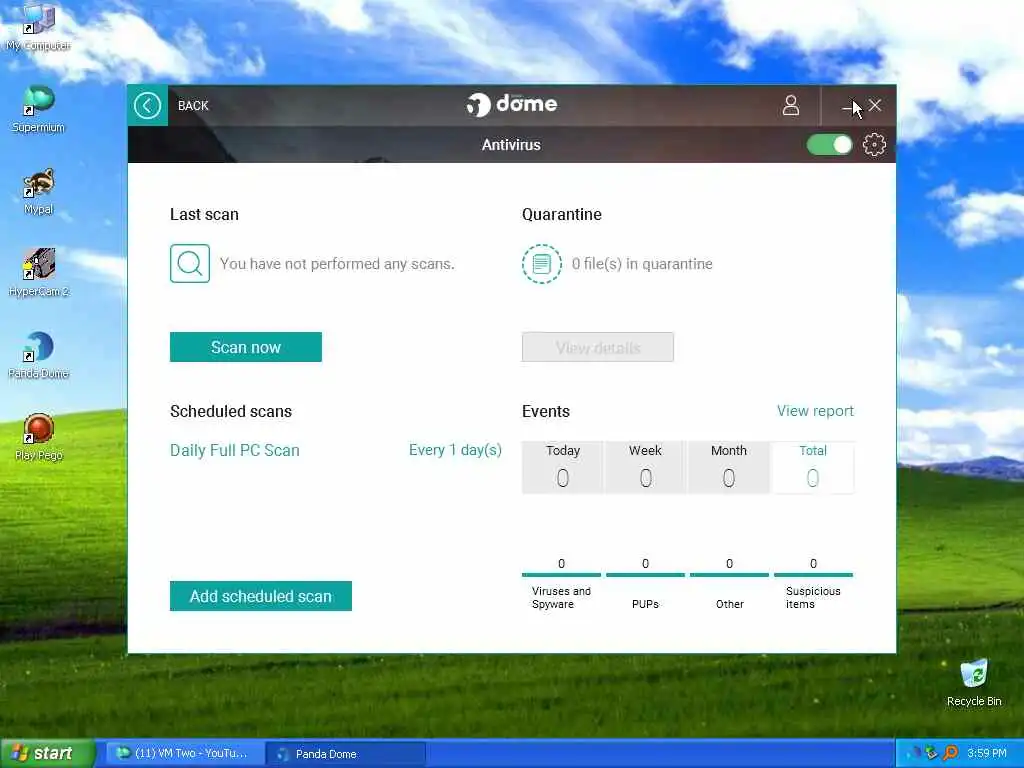Select the Total events tab
Screen dimensions: 1024x768
click(x=812, y=467)
